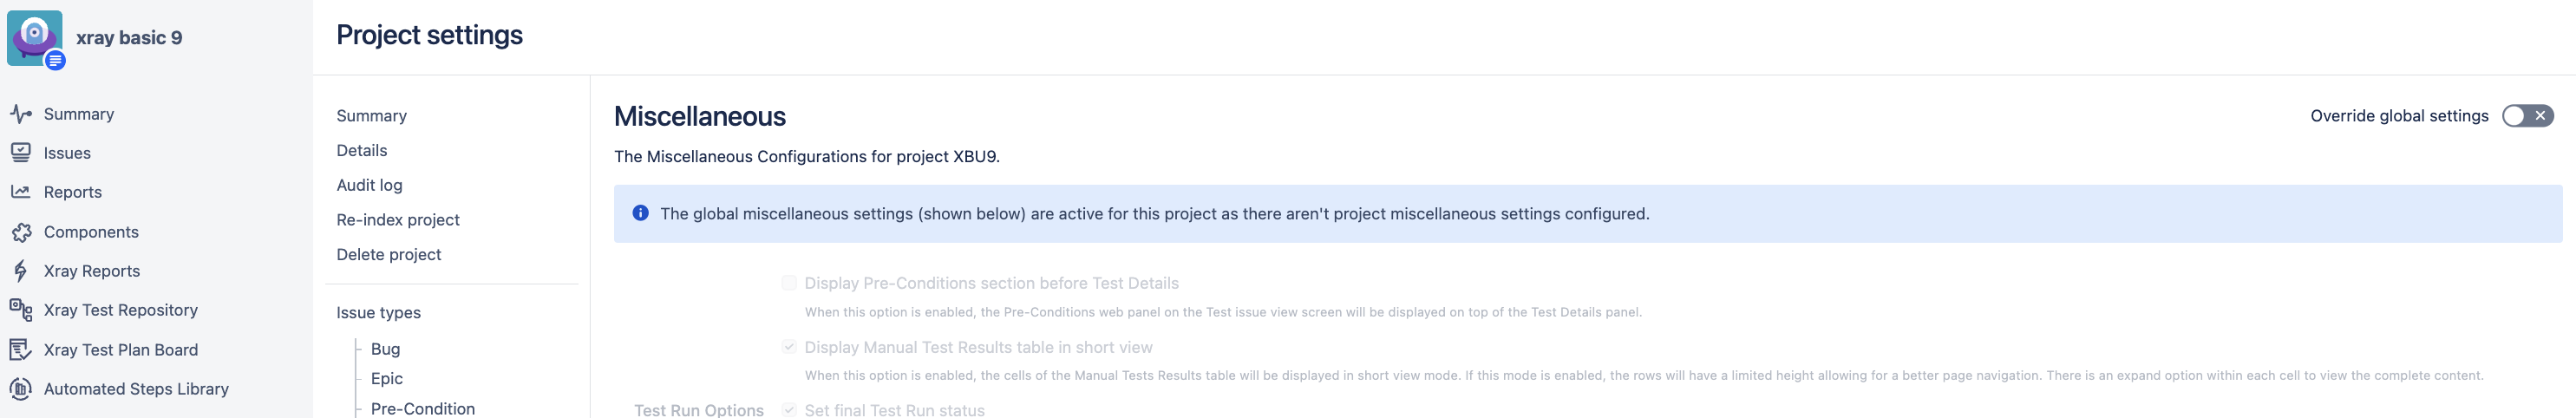
Task: Click the Summary pulse icon in sidebar
Action: tap(21, 114)
